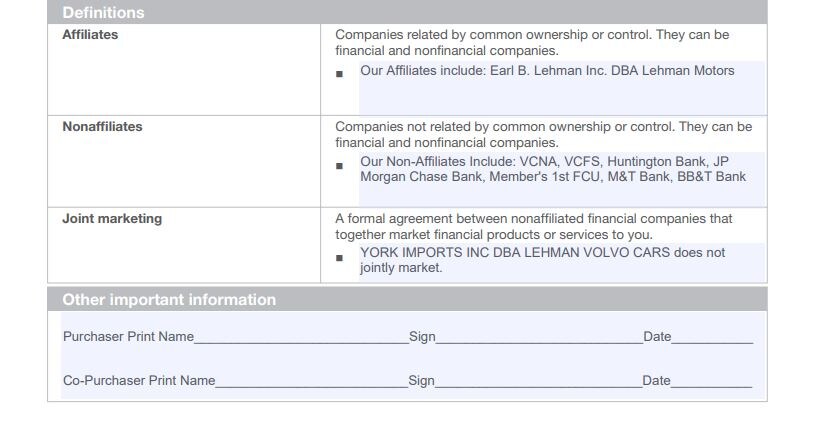Click the Nonaffiliates definition paragraph text
Viewport: 815px width, 446px height.
tap(544, 135)
